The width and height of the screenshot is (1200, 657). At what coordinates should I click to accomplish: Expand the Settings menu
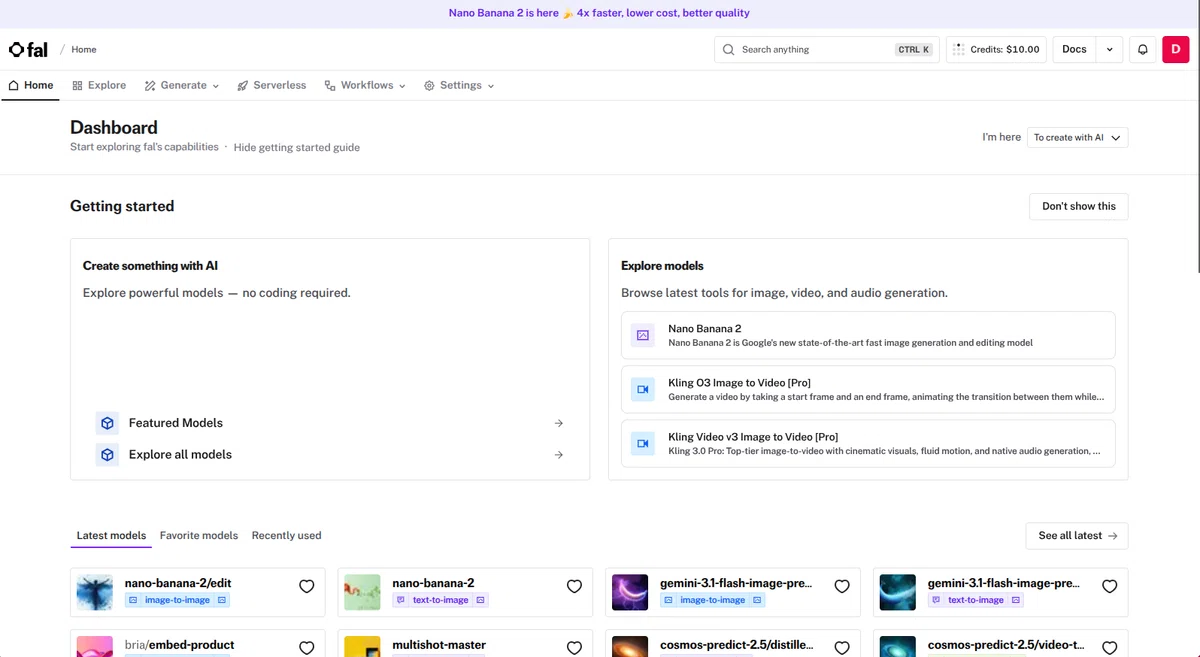(x=459, y=86)
